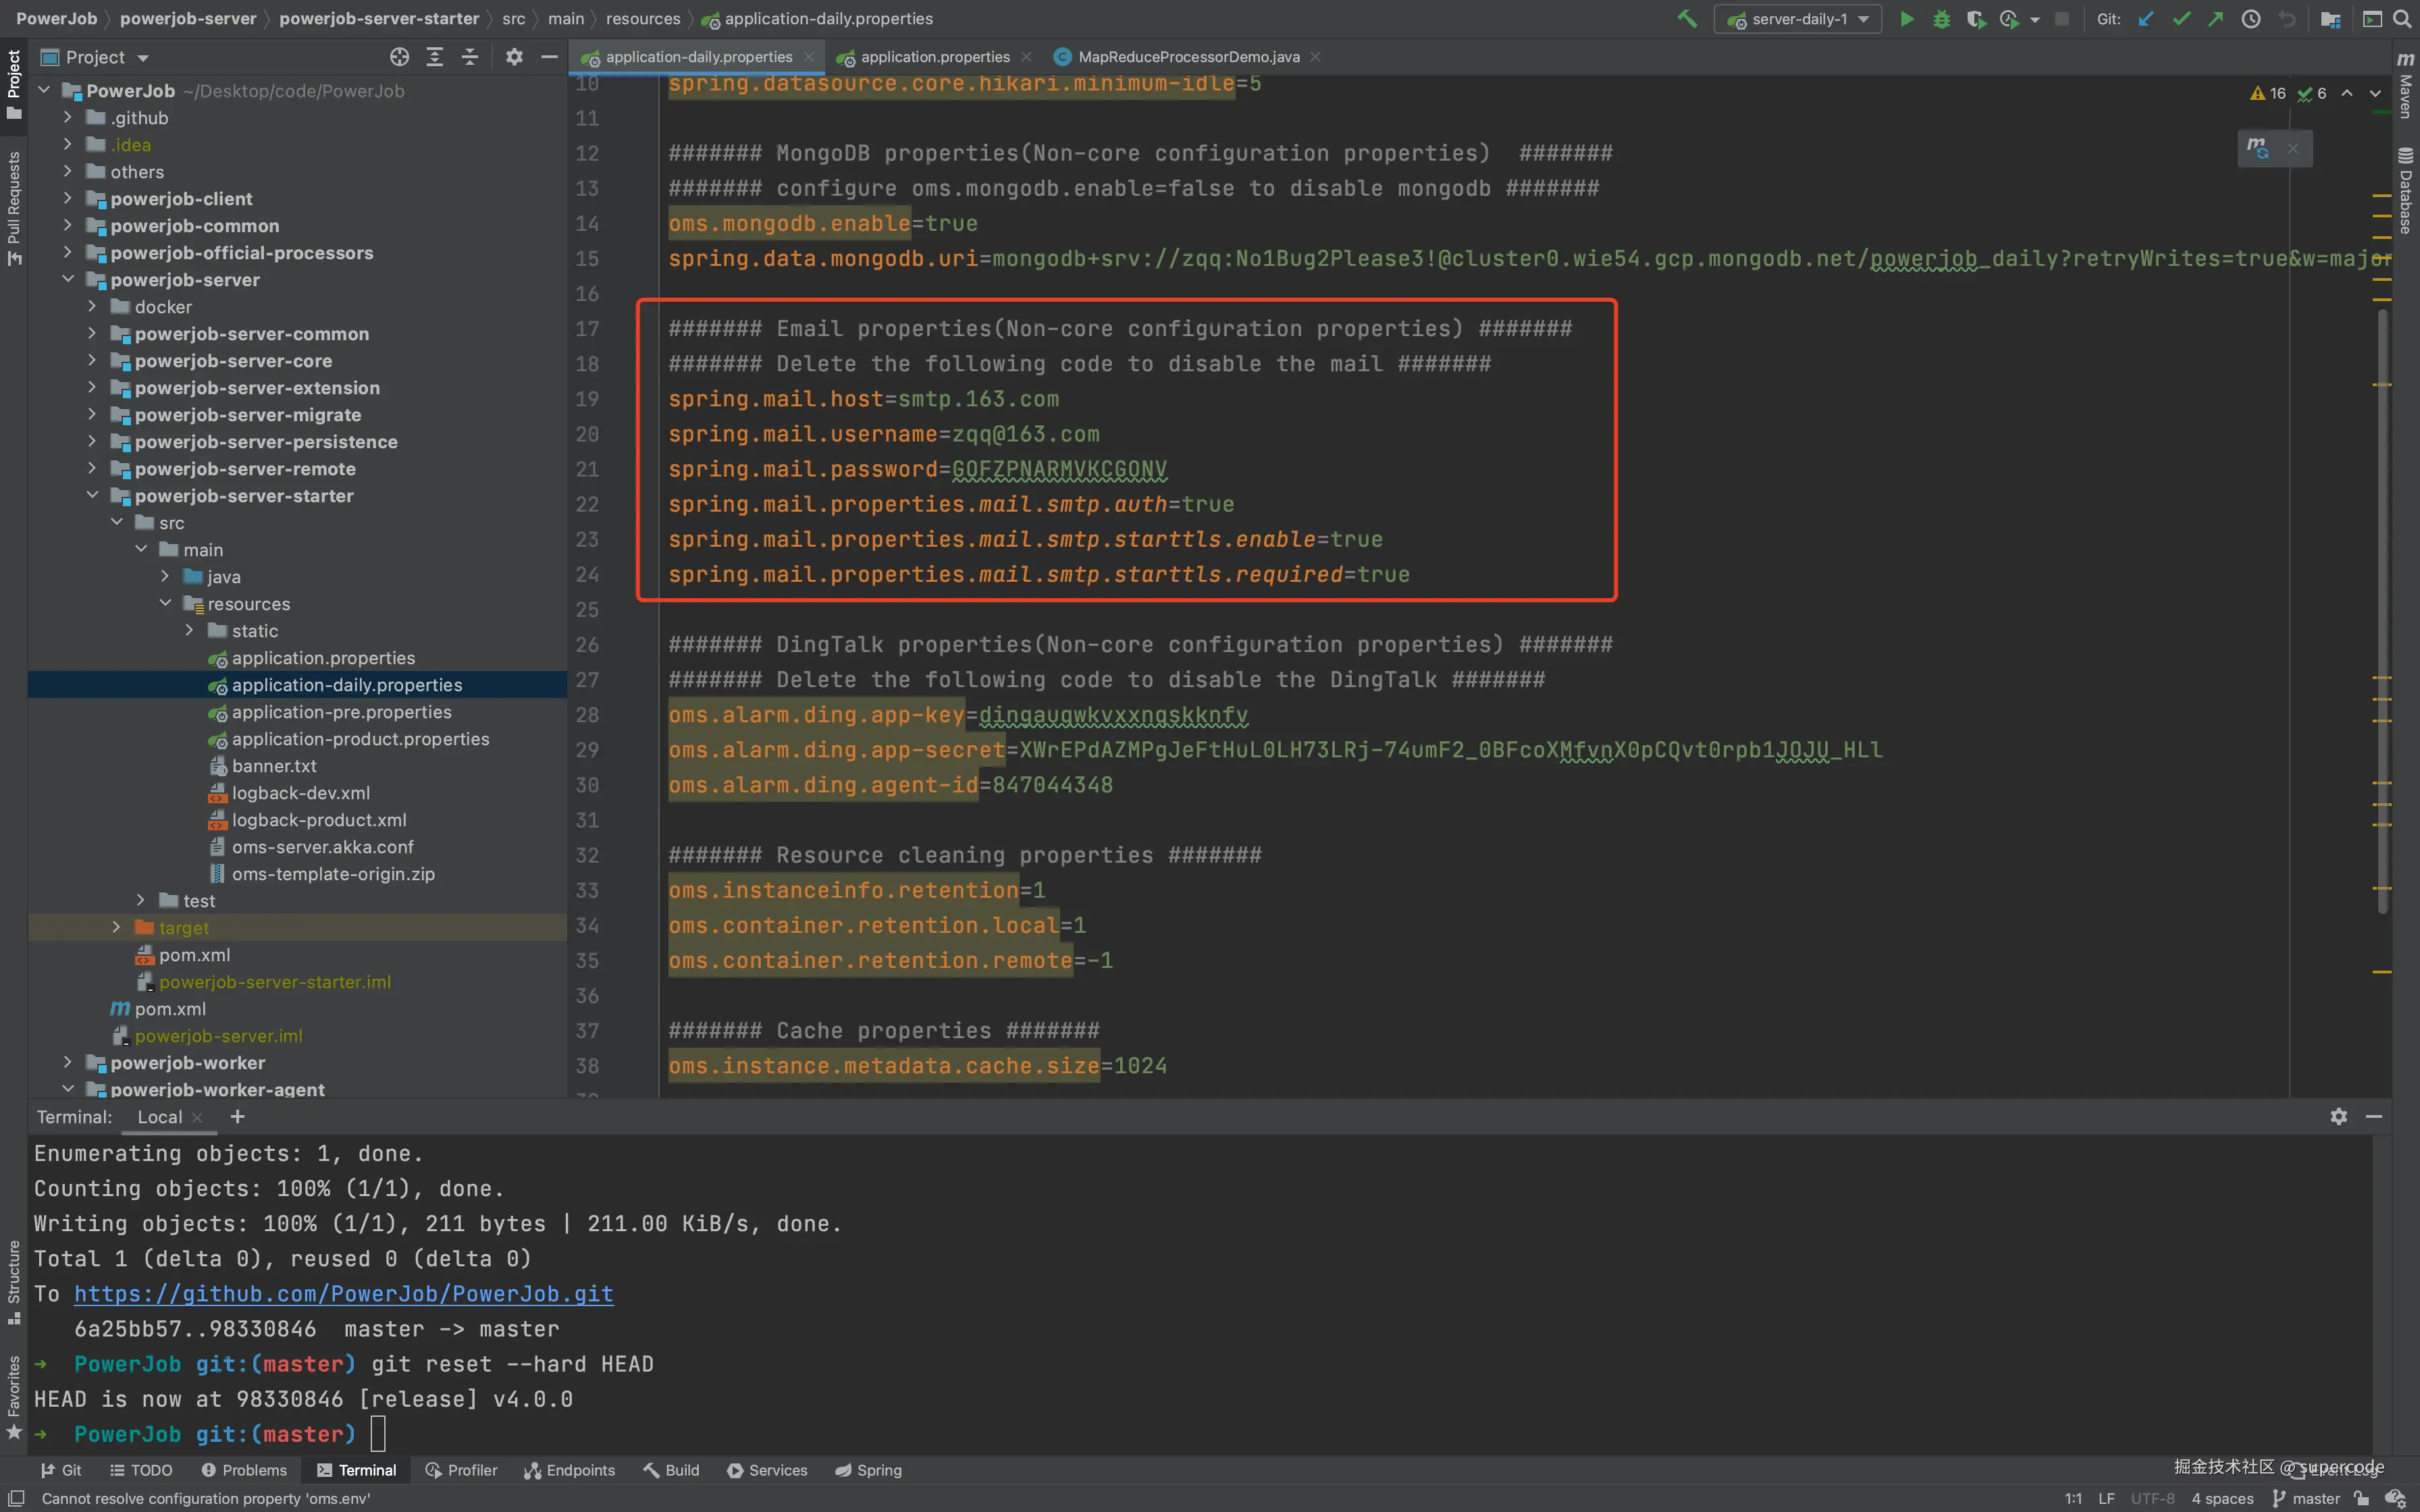This screenshot has height=1512, width=2420.
Task: Click the Git commit checkmark icon
Action: (2181, 19)
